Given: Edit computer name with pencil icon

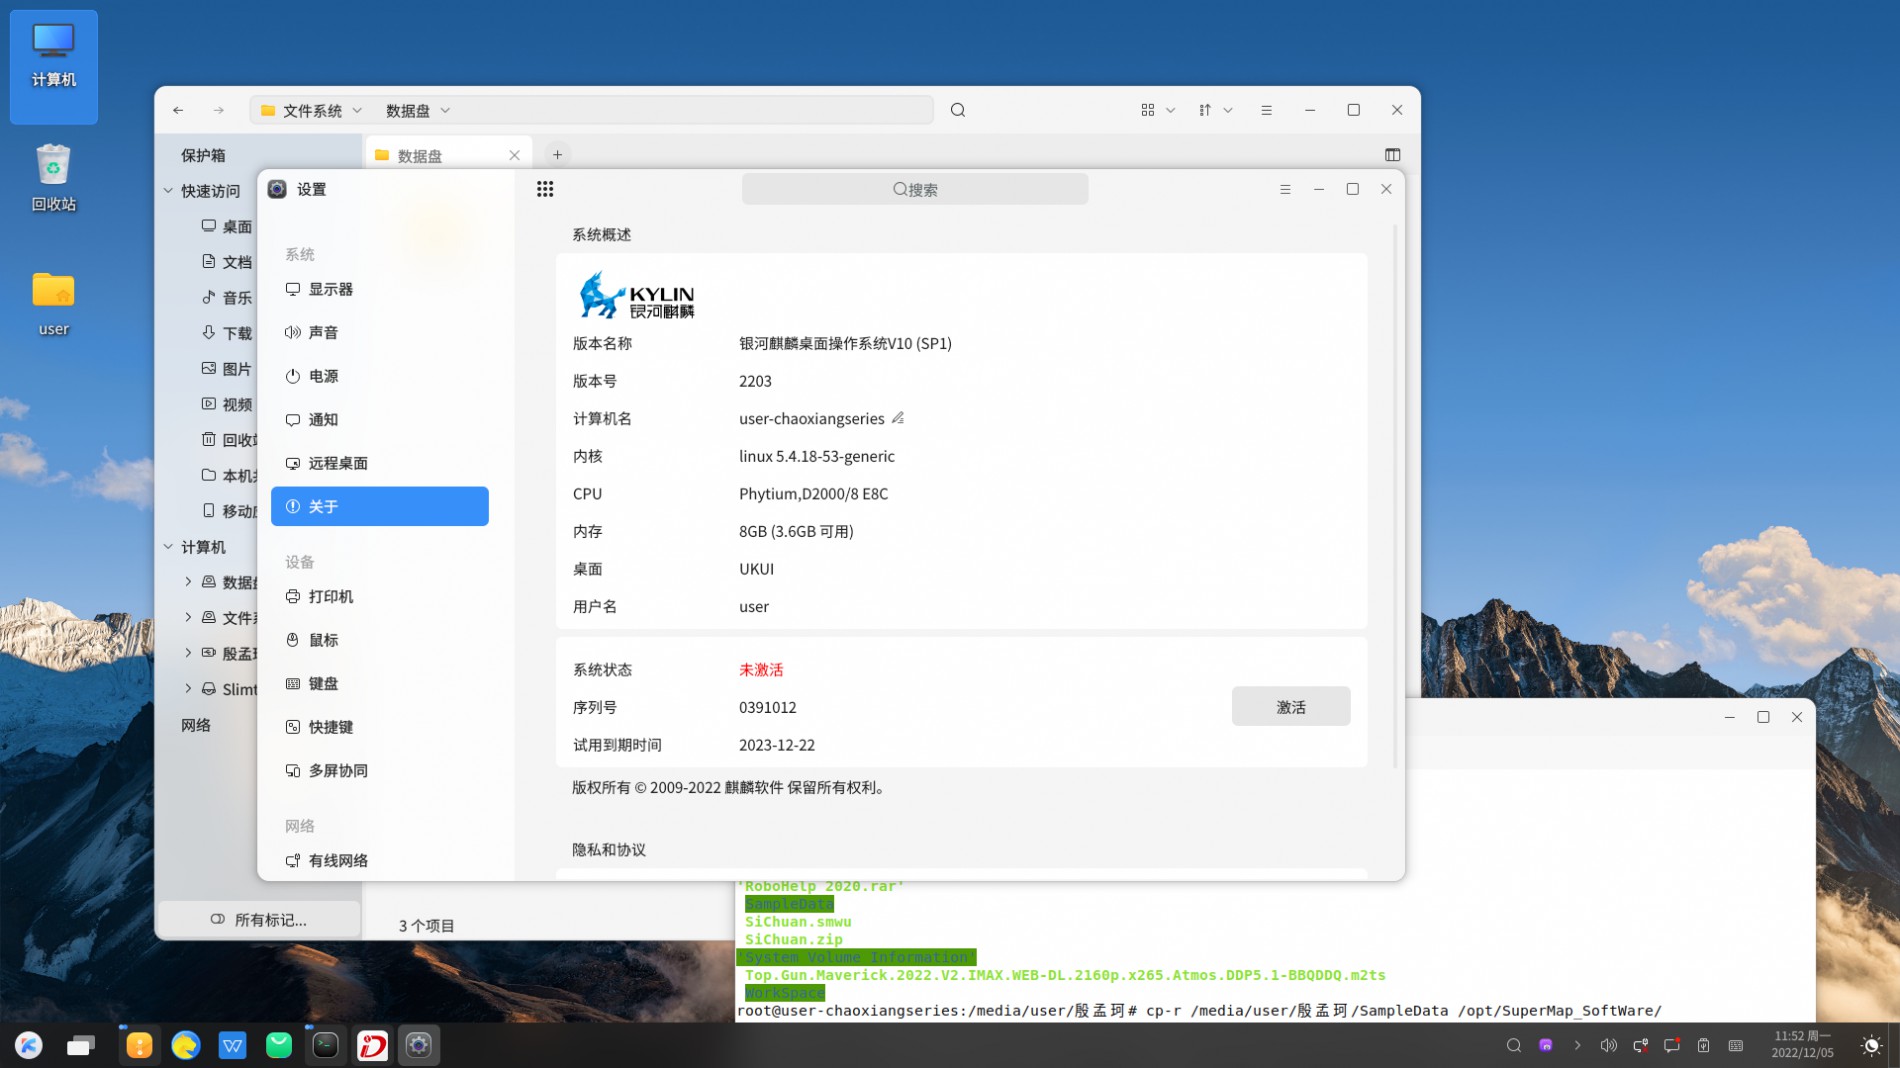Looking at the screenshot, I should pos(897,418).
